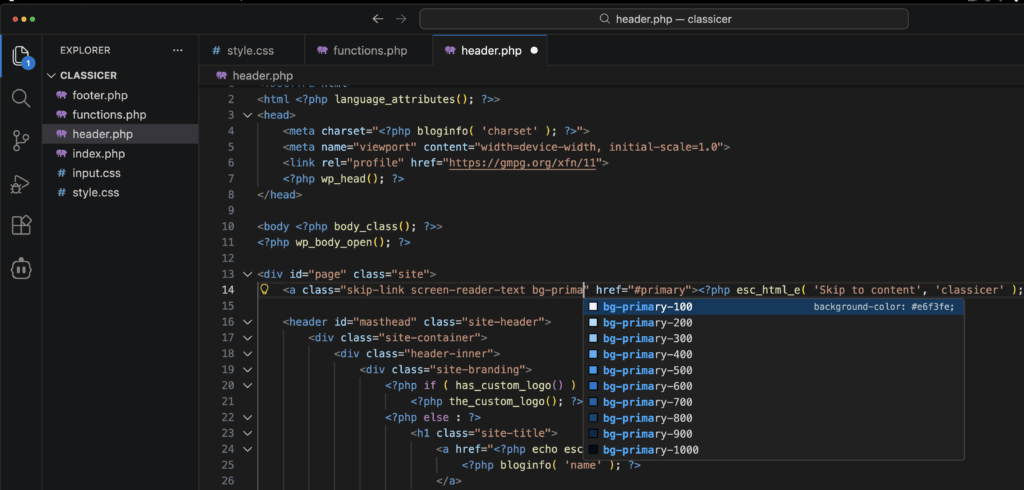
Task: Click the lightbulb code action on line 14
Action: tap(264, 289)
